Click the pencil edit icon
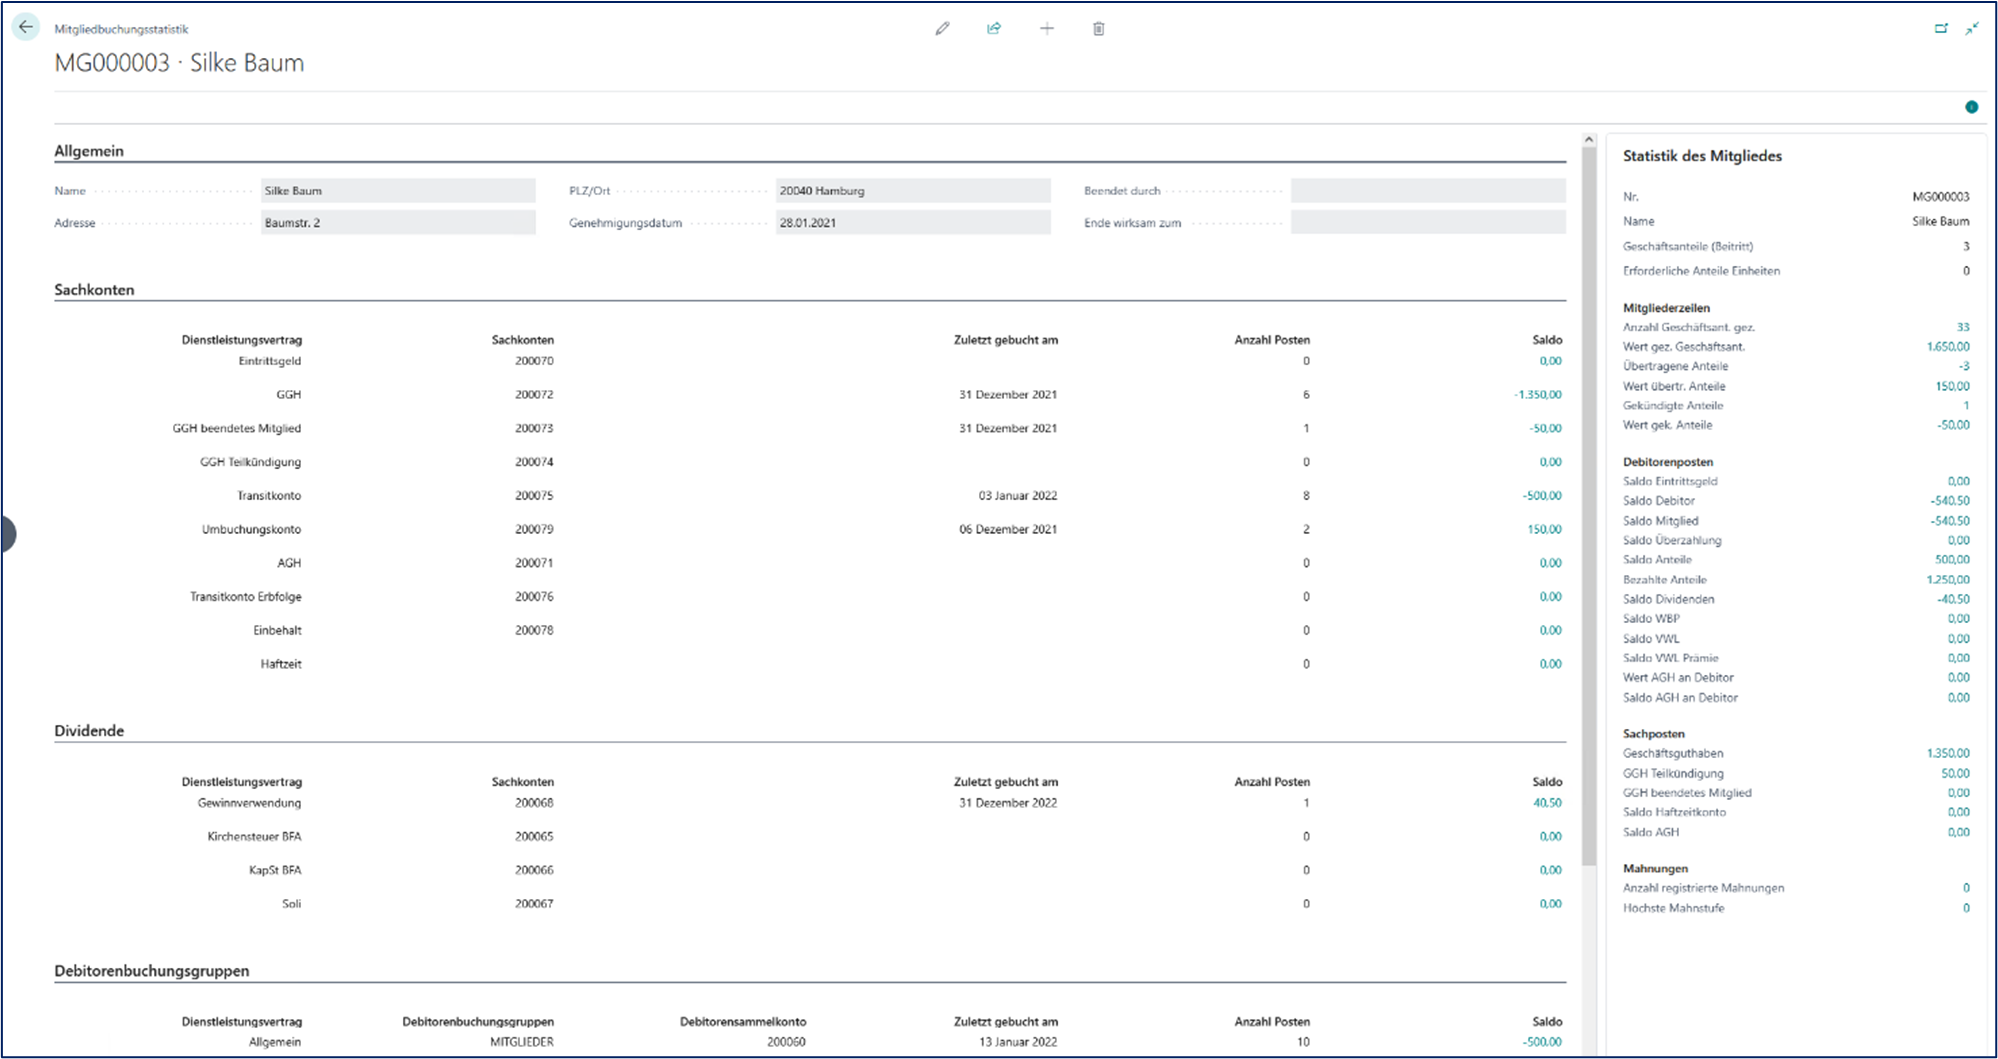This screenshot has width=1998, height=1059. coord(942,29)
